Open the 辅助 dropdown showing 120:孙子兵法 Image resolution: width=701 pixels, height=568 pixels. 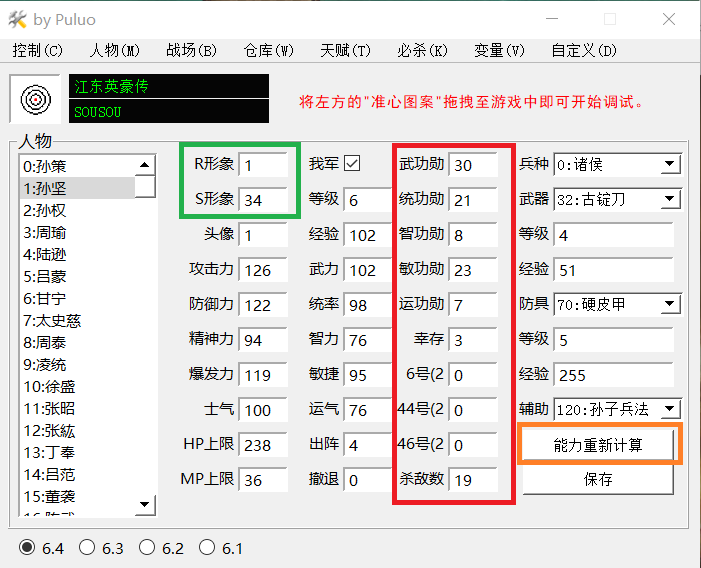click(x=617, y=409)
